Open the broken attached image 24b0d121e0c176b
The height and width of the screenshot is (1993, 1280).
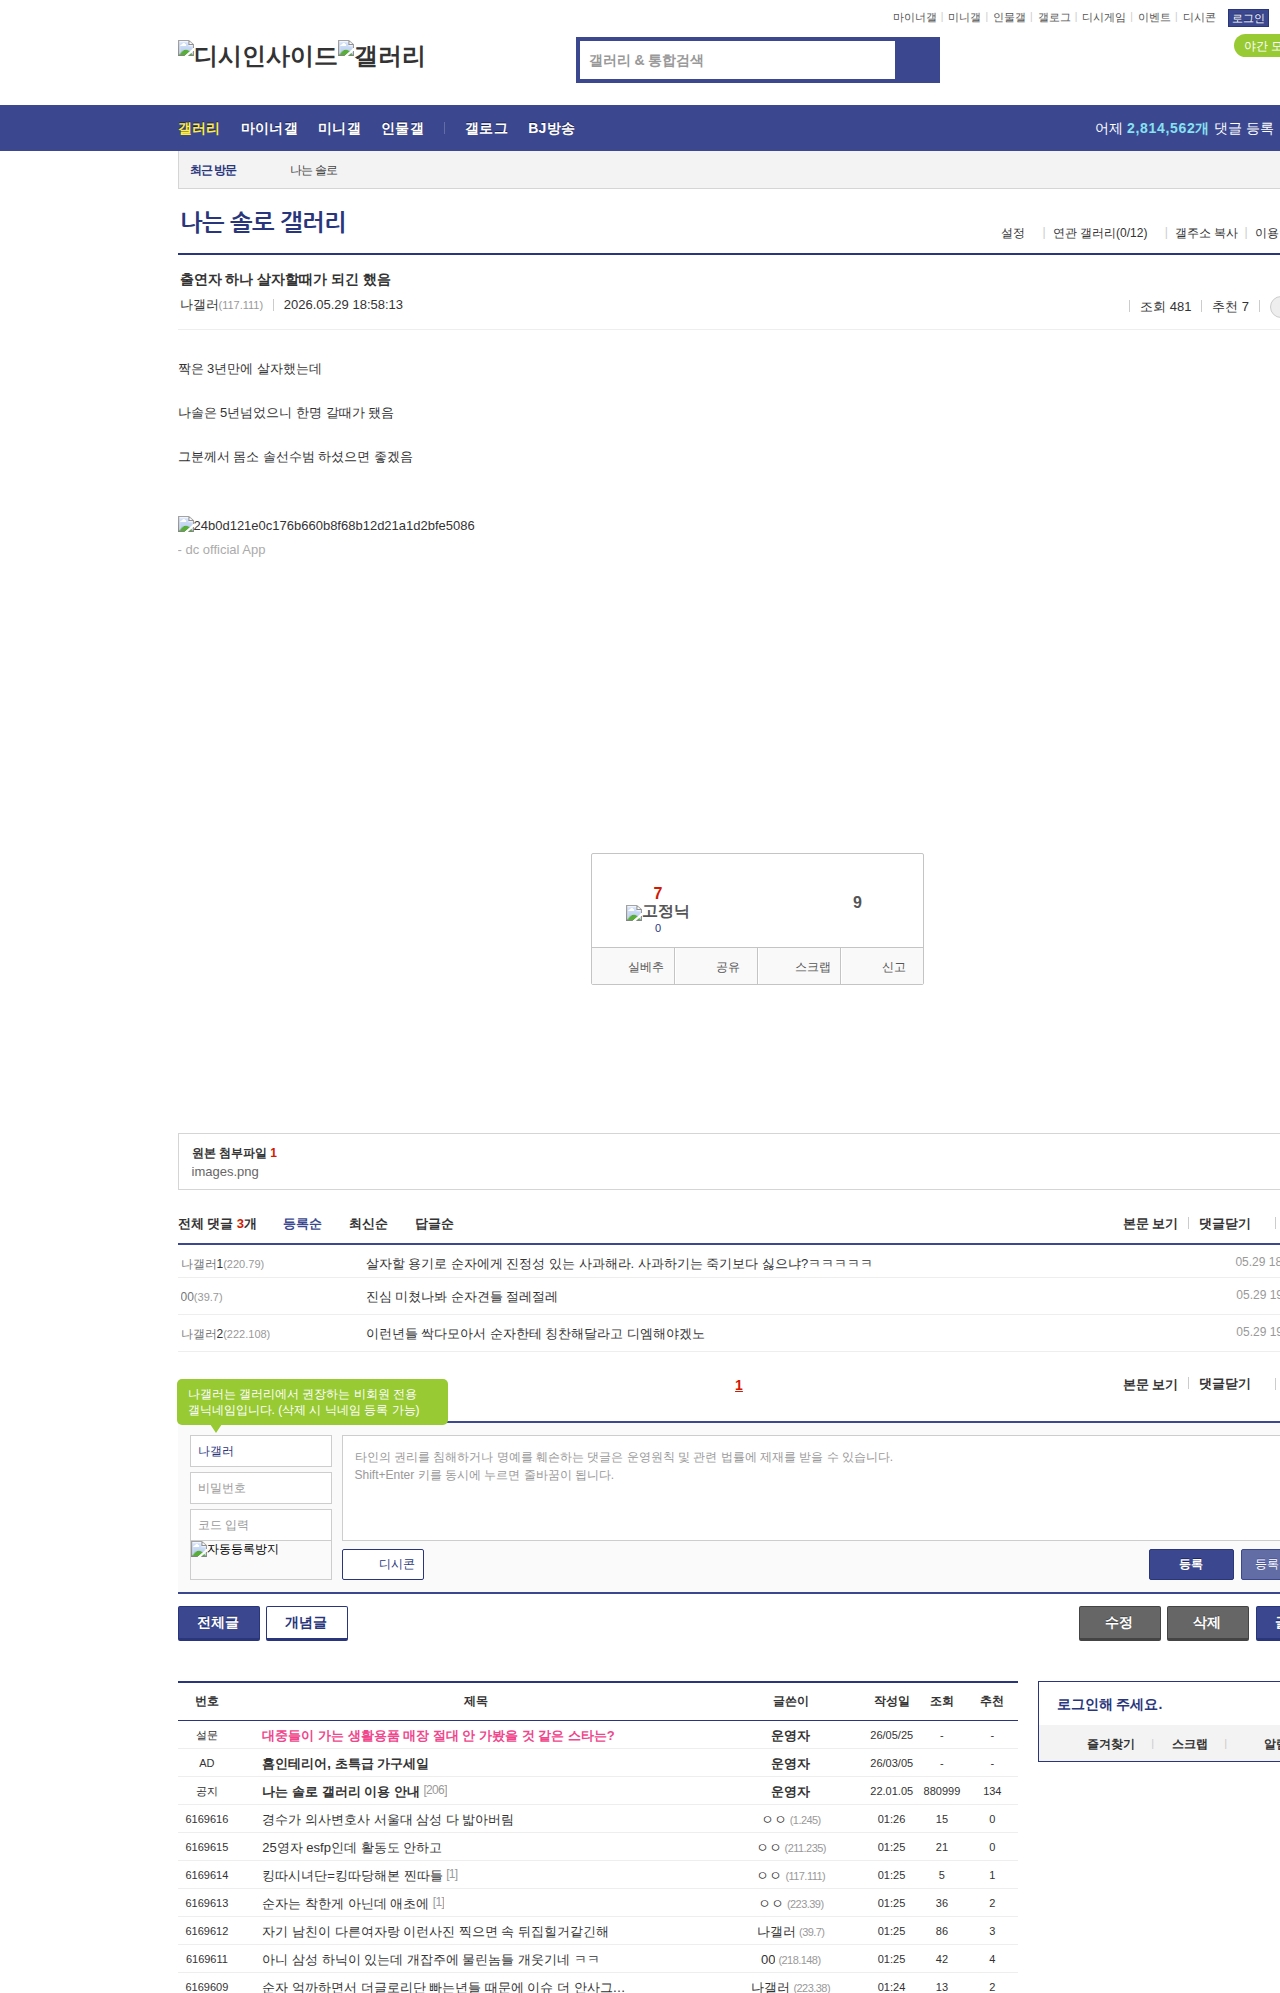(326, 525)
